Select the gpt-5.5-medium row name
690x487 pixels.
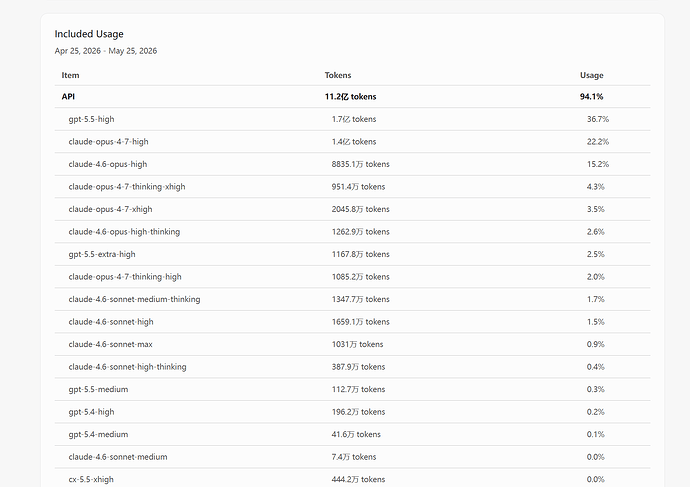click(x=98, y=389)
